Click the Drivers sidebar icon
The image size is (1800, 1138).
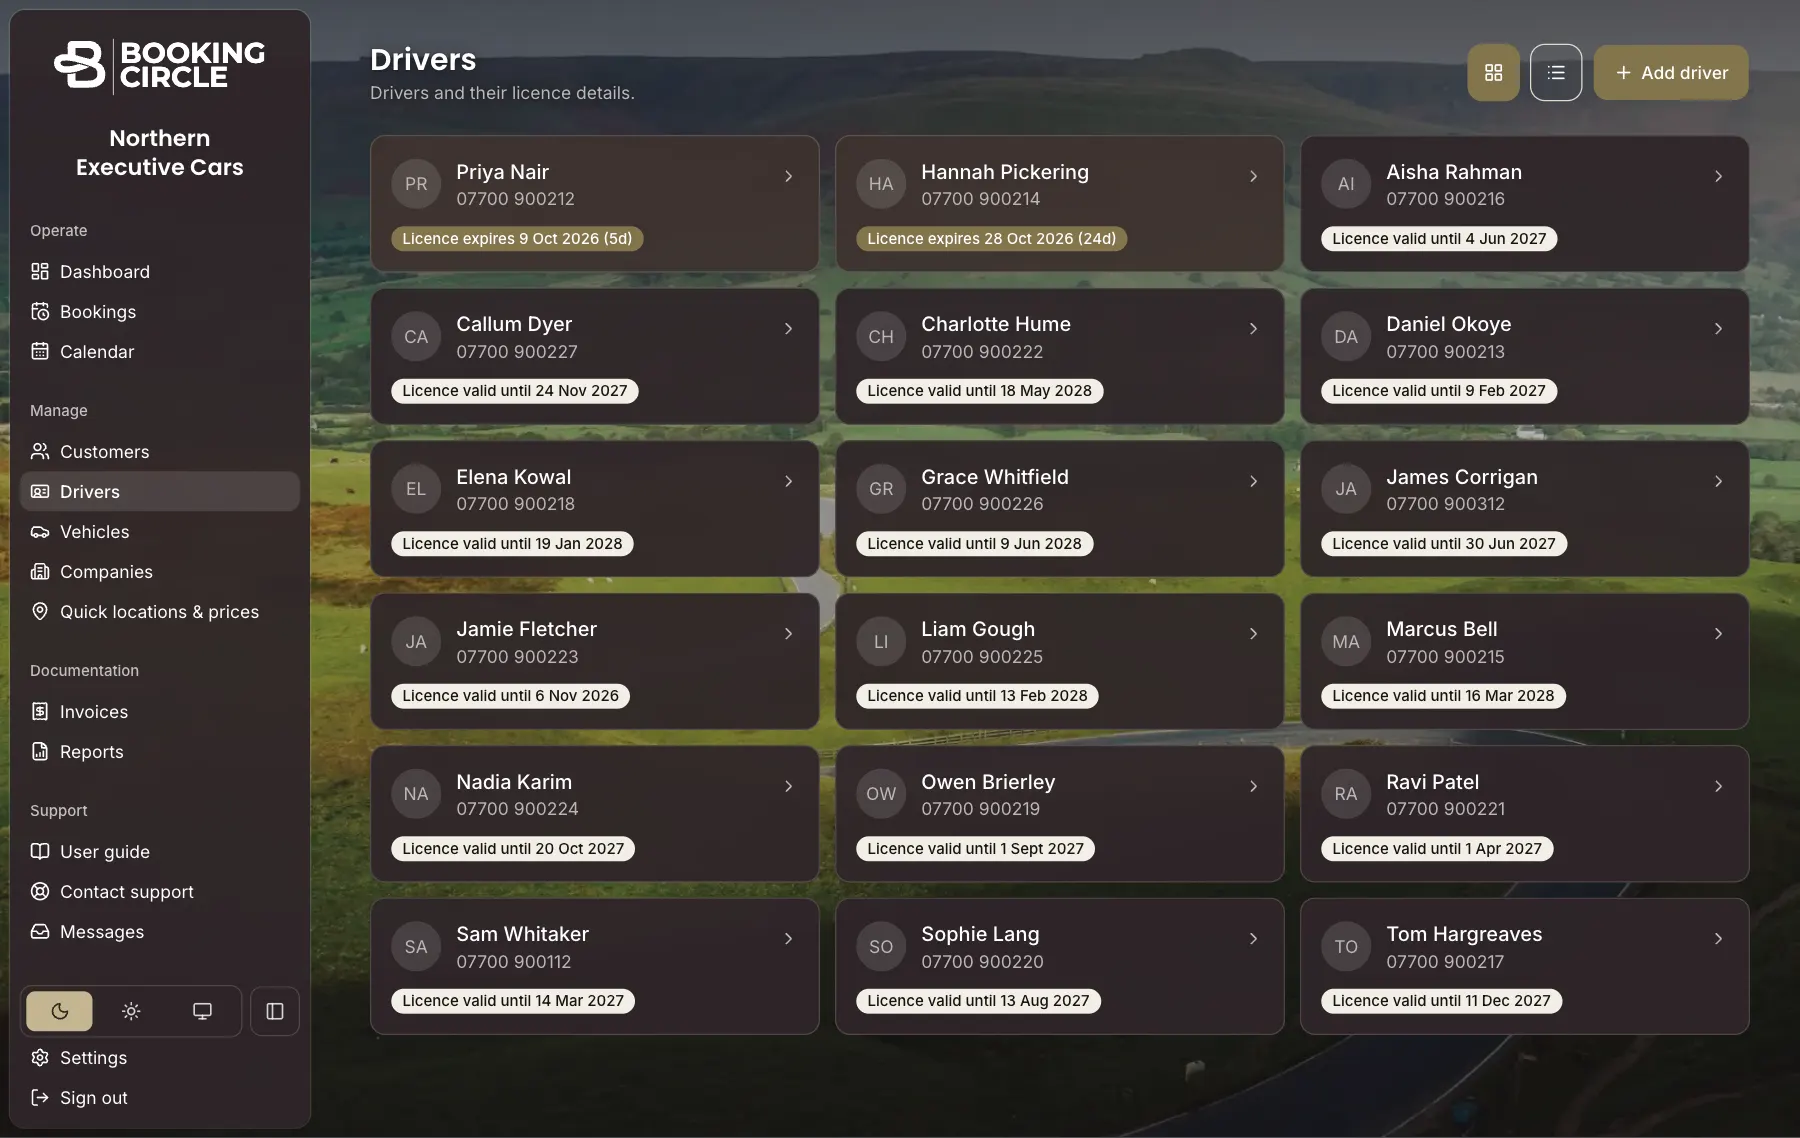pos(40,492)
